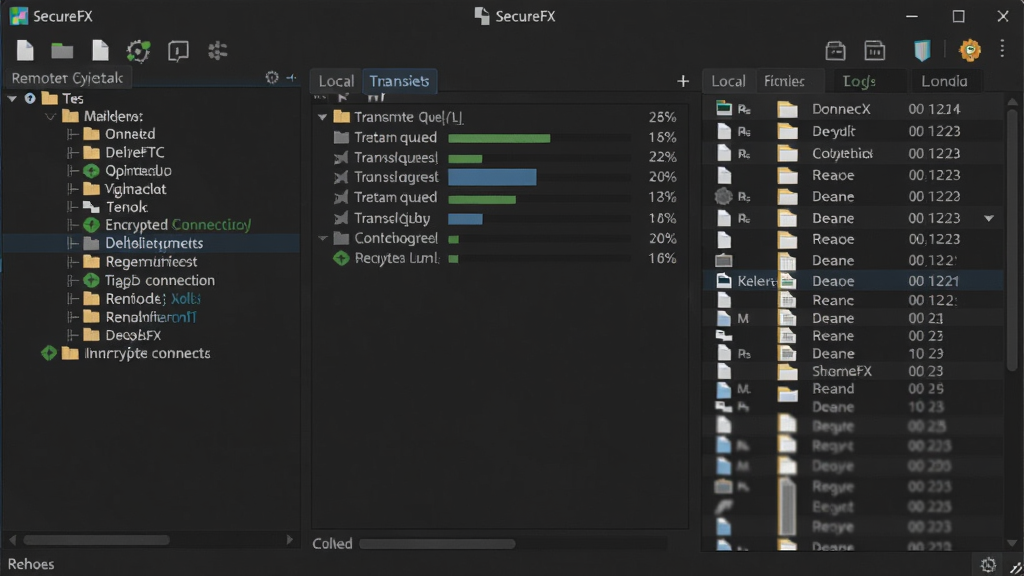Click the gear icon in Remote panel header
This screenshot has height=576, width=1024.
272,78
